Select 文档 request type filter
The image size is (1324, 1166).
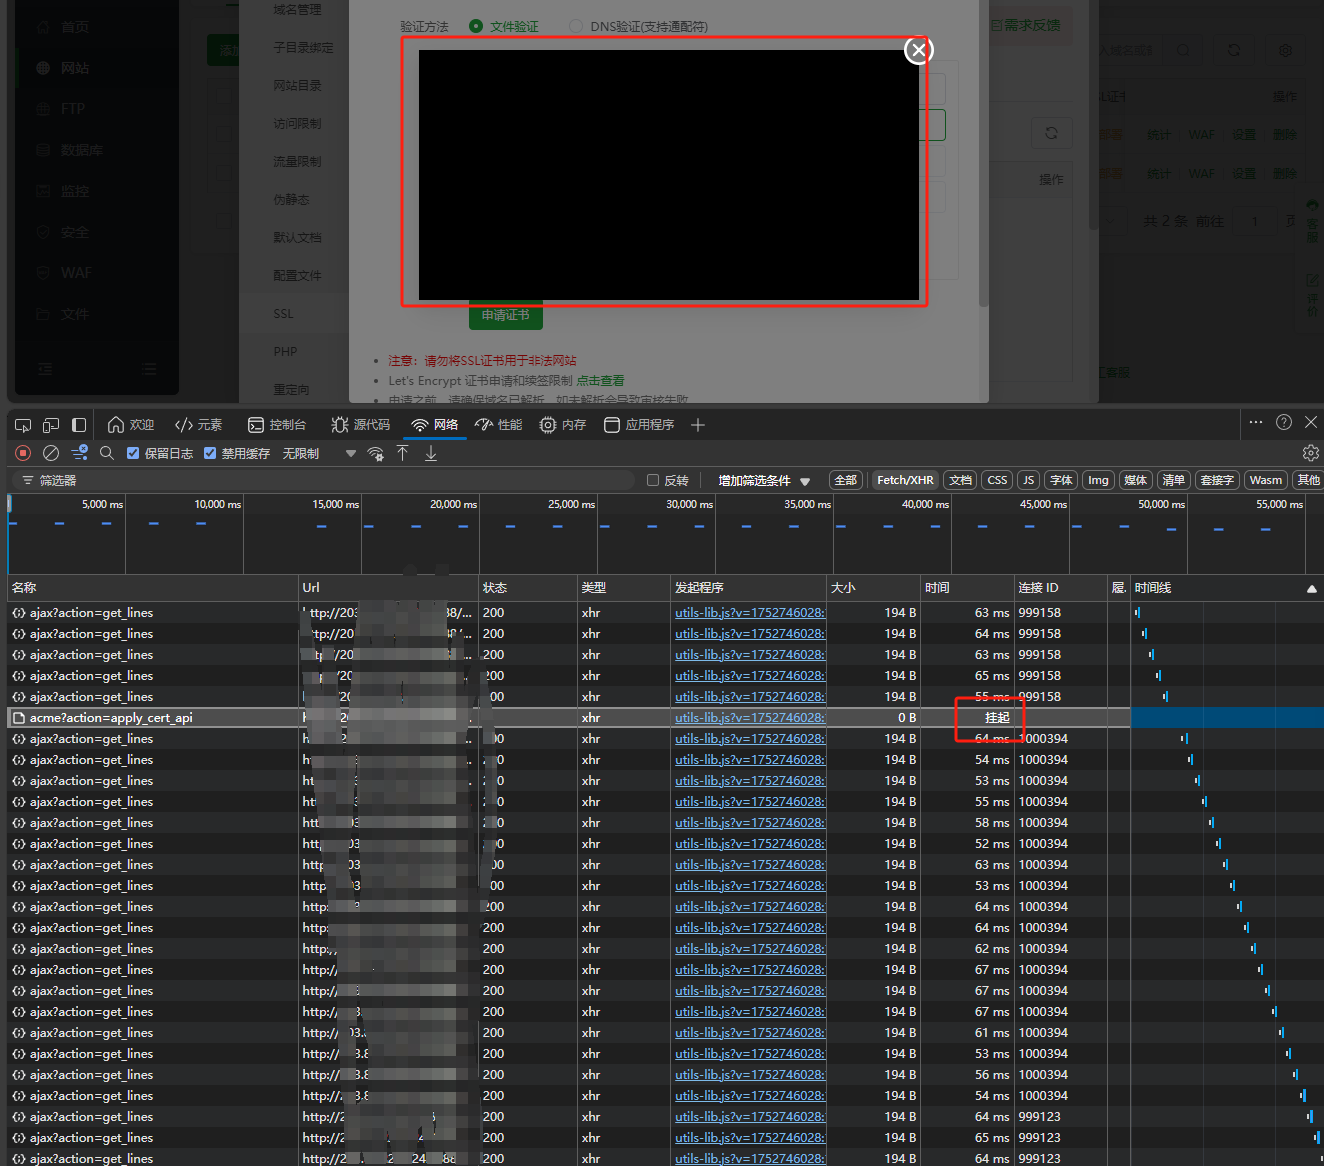(x=961, y=480)
